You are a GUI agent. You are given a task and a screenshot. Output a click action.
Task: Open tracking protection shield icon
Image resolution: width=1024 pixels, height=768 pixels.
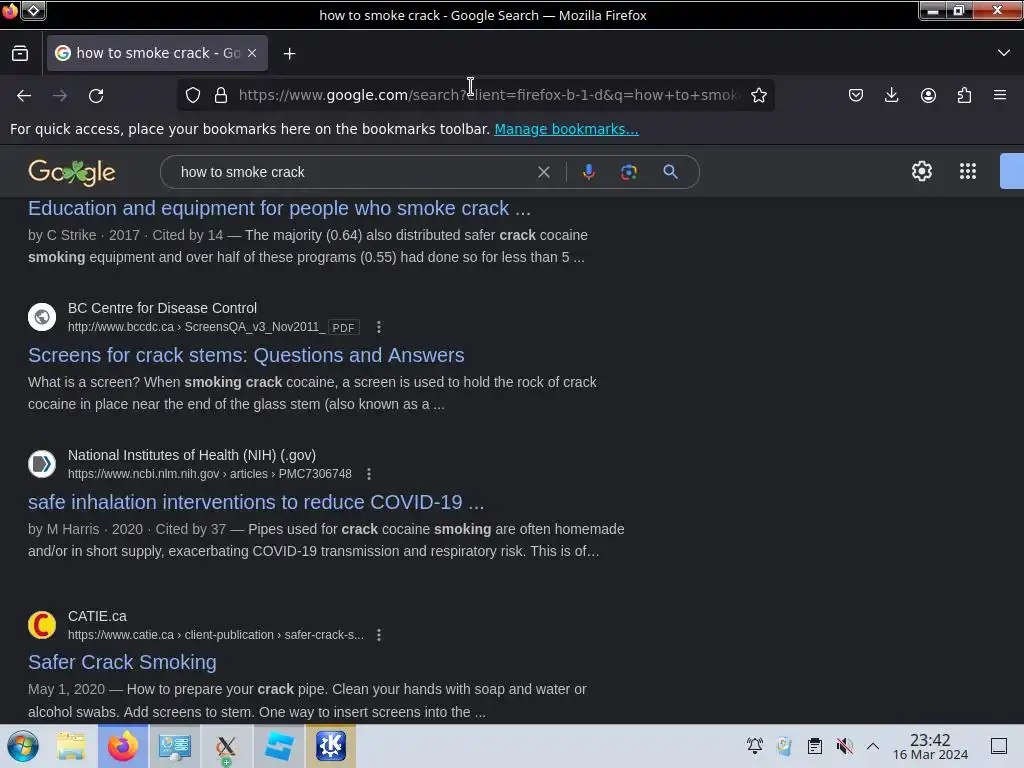click(x=193, y=95)
